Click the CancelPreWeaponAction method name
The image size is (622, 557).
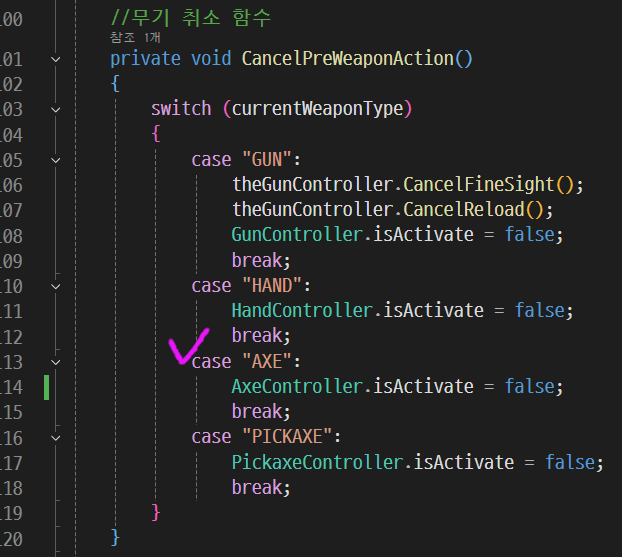[347, 59]
